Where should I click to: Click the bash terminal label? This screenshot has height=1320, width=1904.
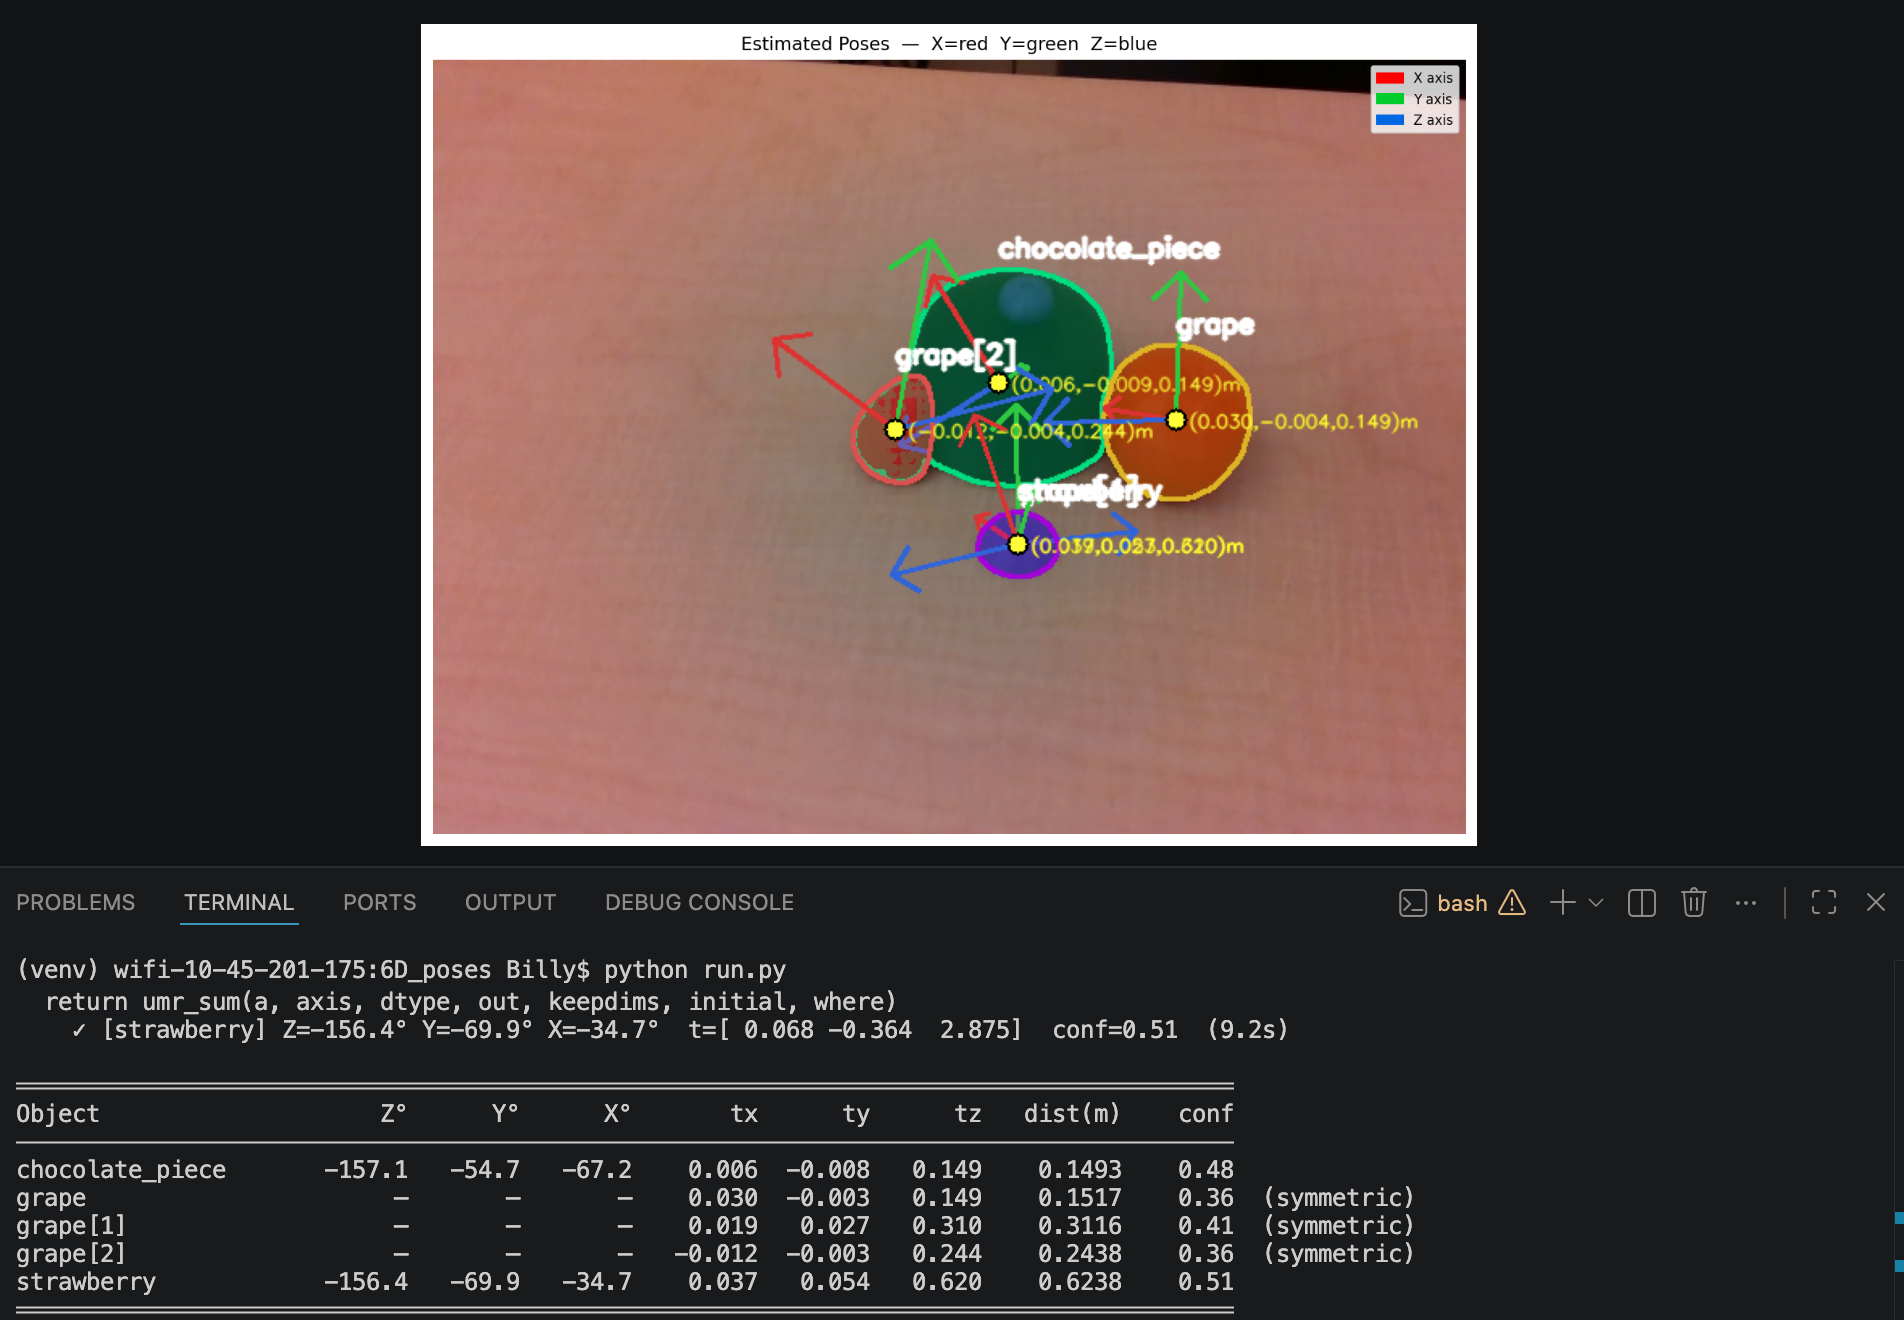(1462, 903)
